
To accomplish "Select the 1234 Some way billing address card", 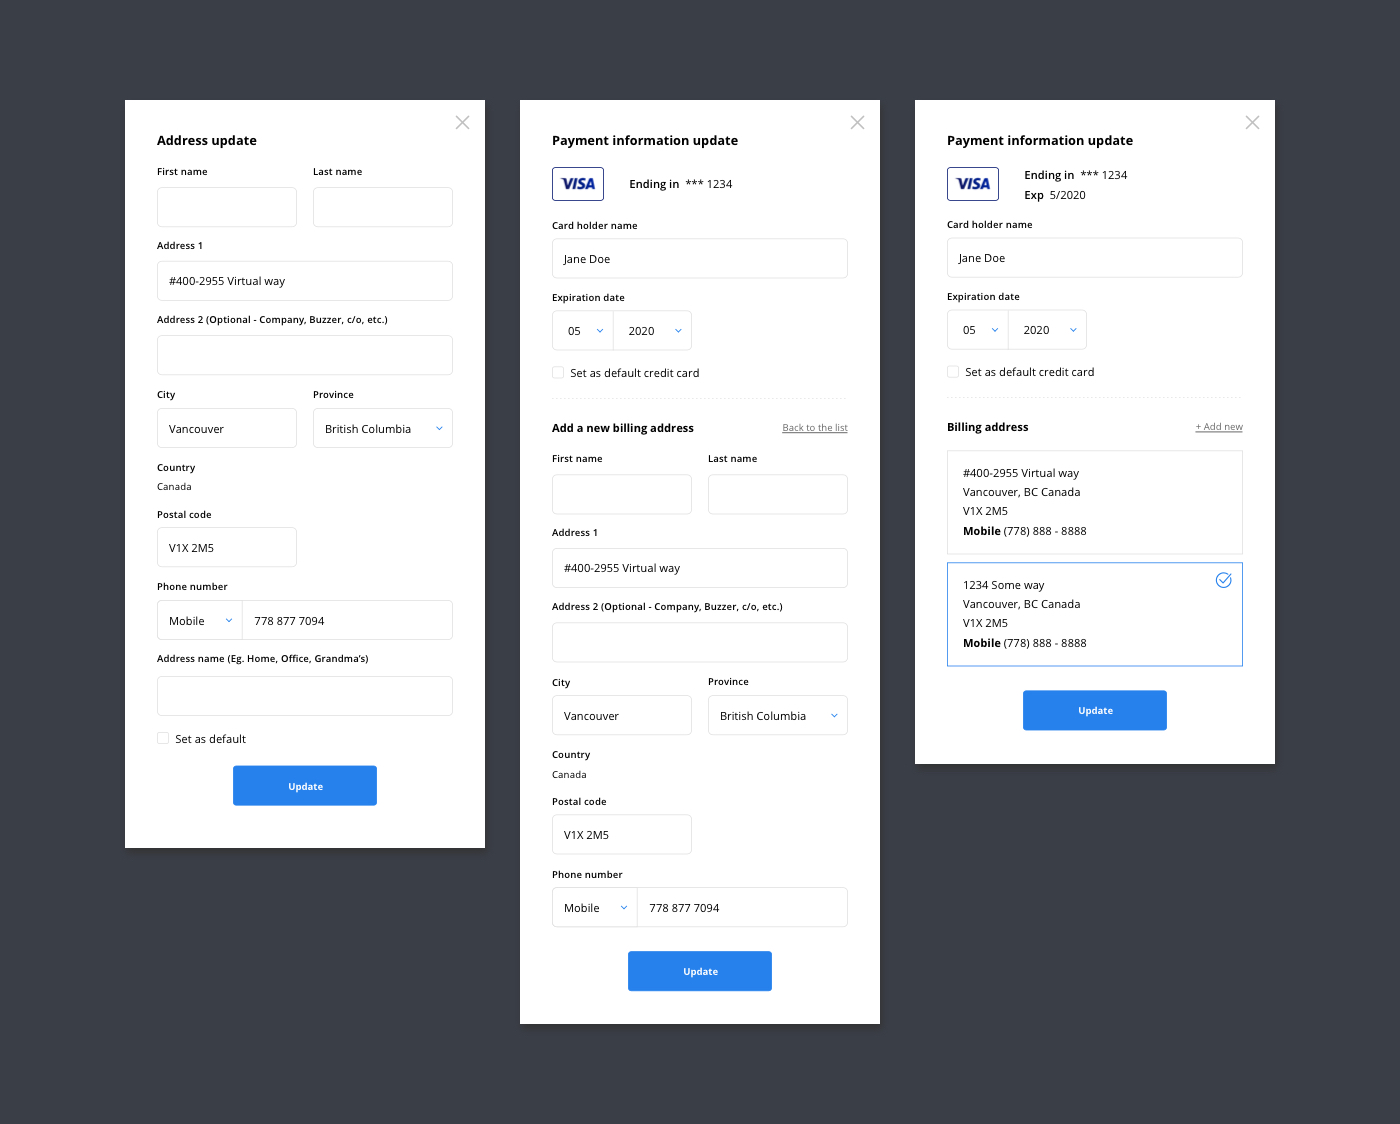I will (x=1095, y=614).
